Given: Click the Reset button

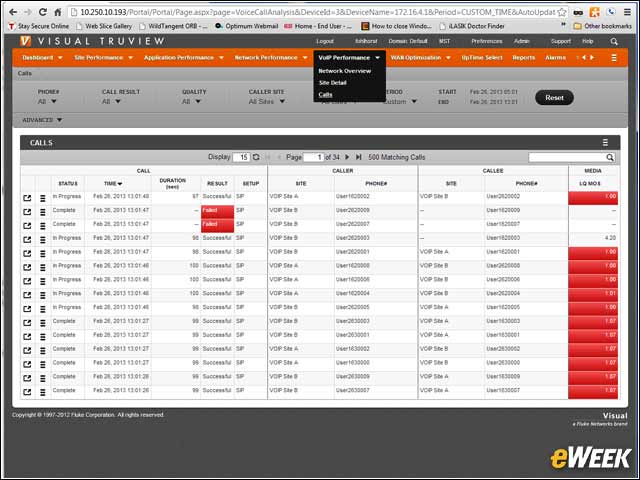Looking at the screenshot, I should tap(554, 98).
